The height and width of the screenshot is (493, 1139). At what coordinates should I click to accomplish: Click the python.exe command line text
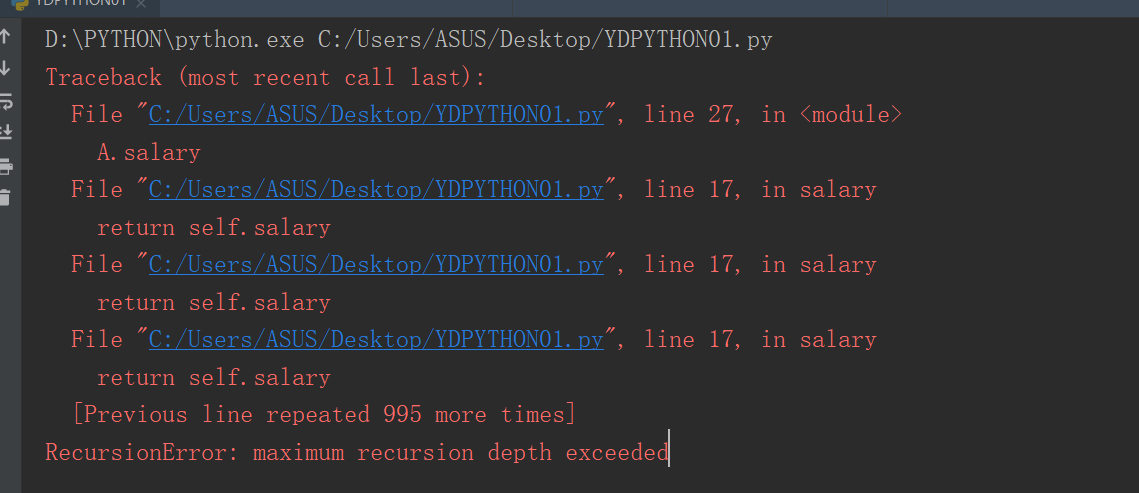pyautogui.click(x=408, y=40)
